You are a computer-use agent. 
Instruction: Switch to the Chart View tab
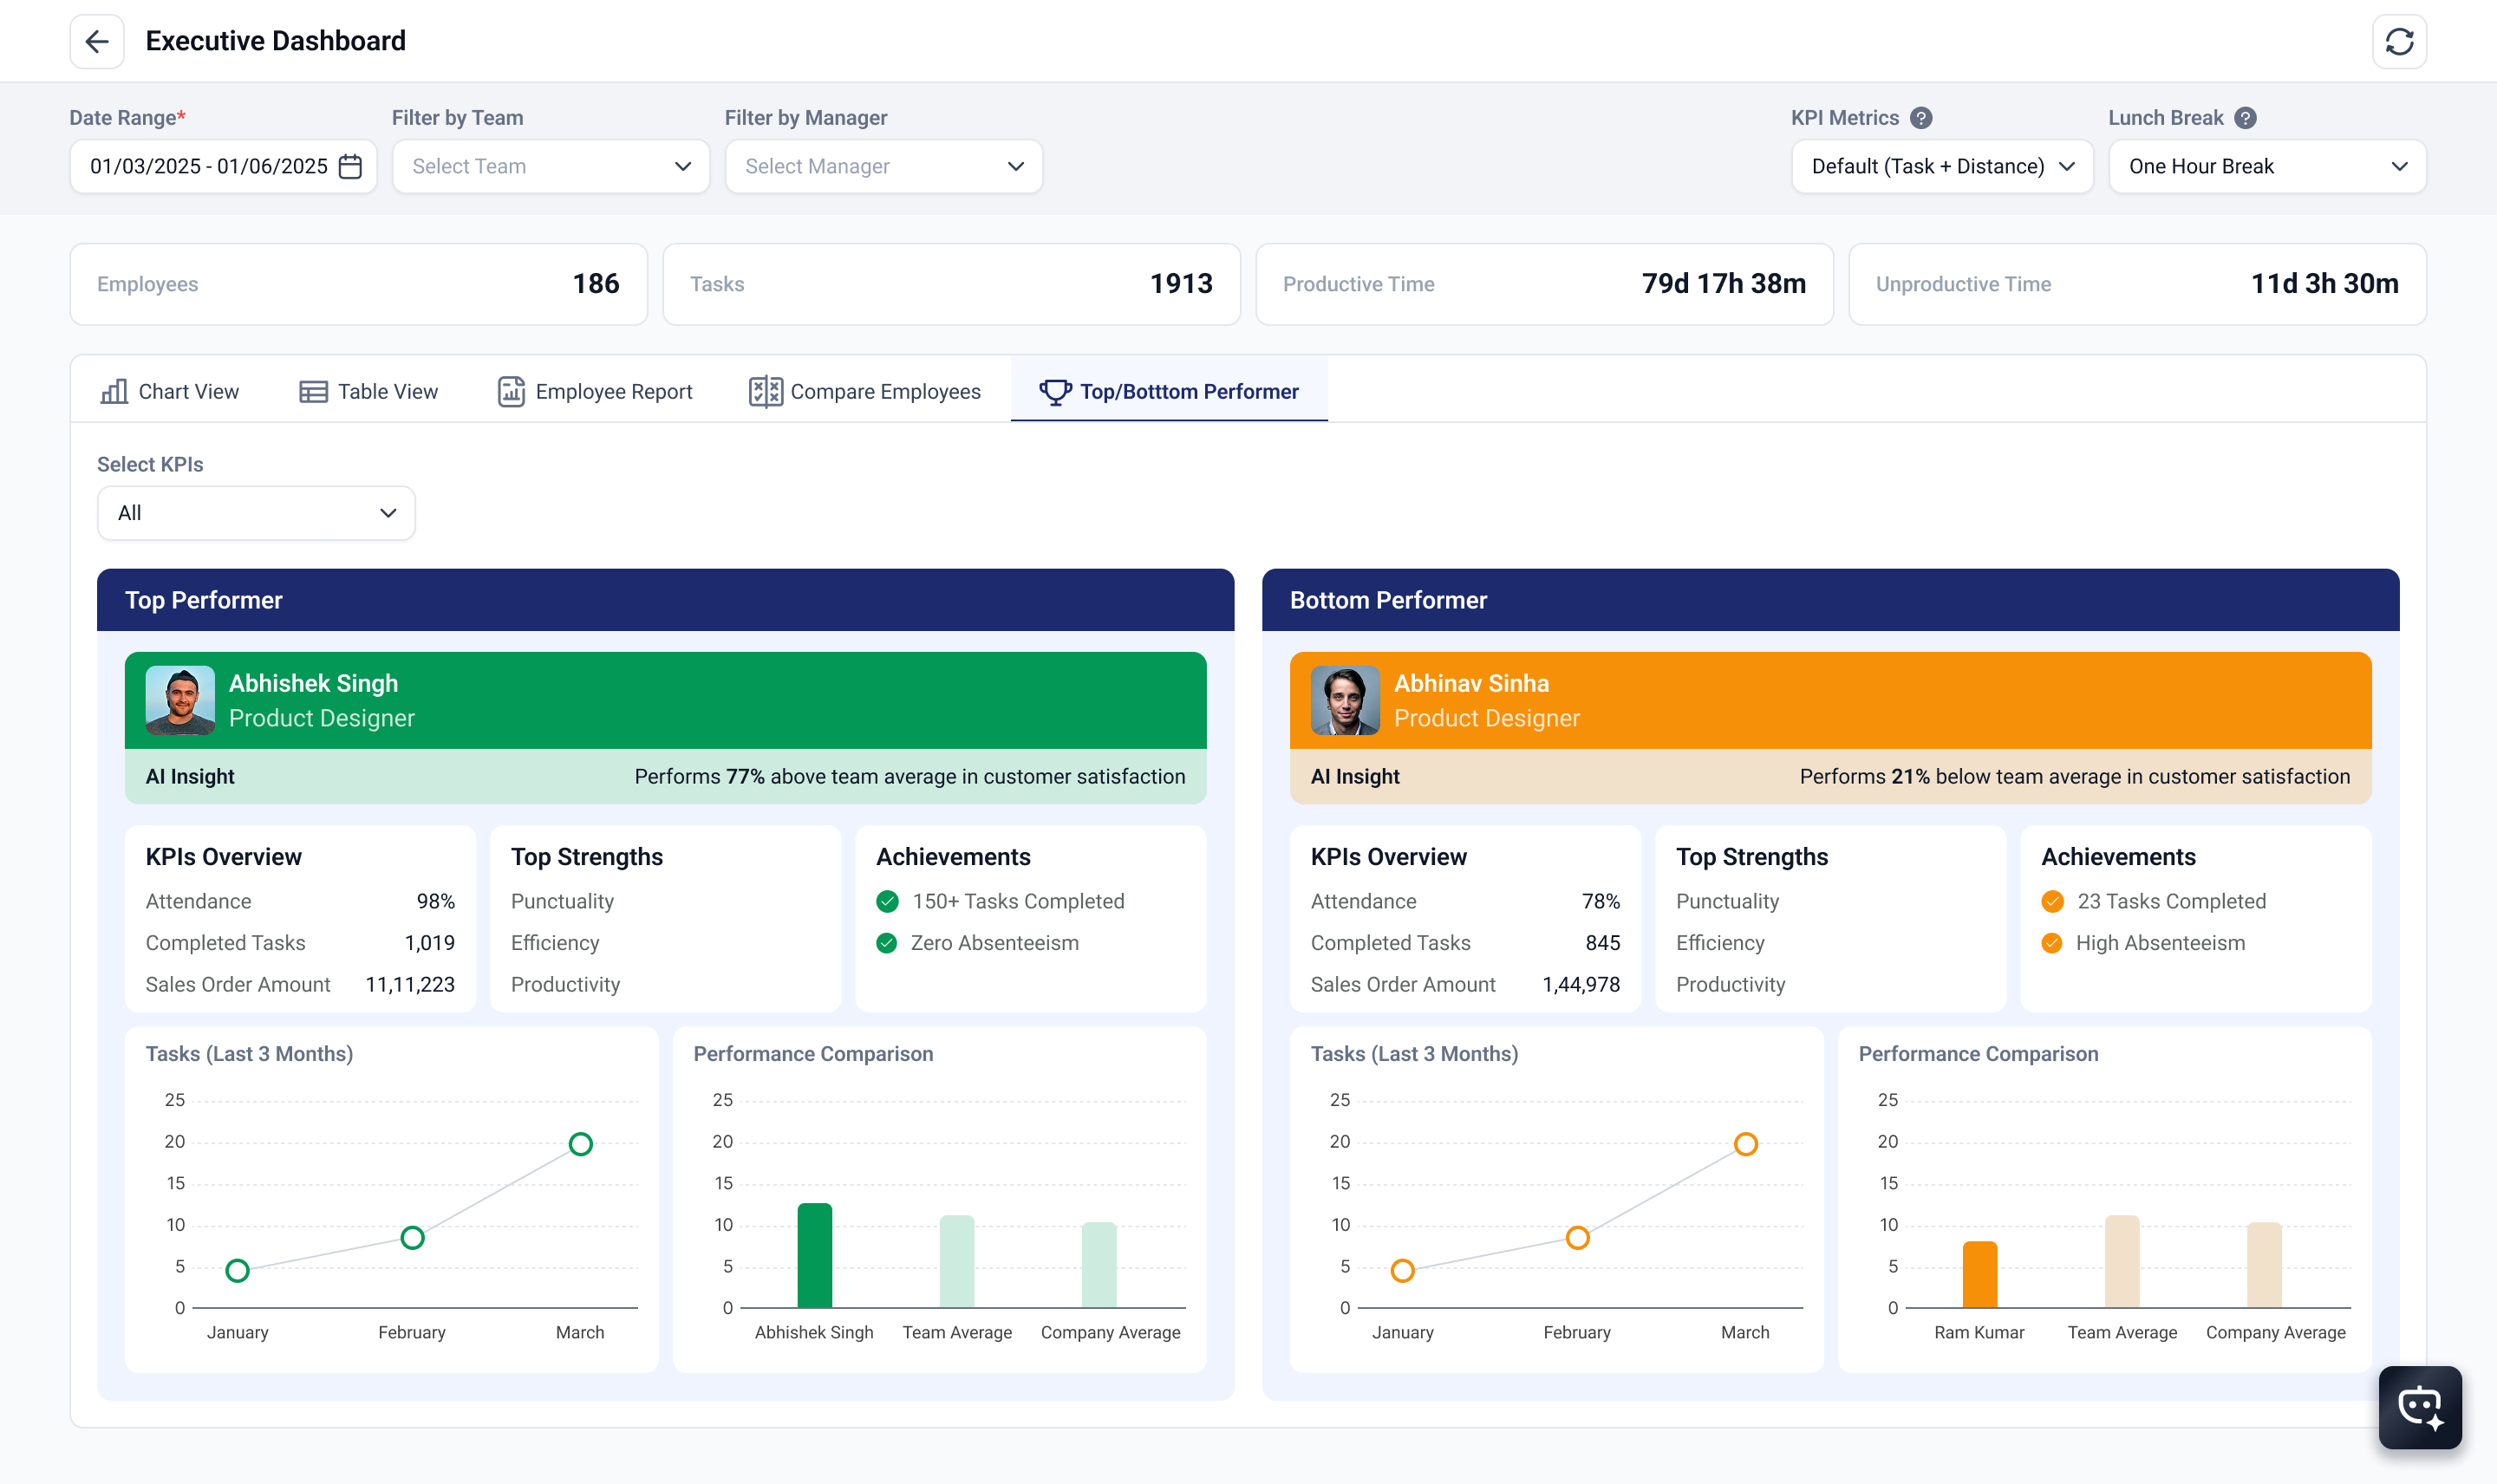[170, 391]
